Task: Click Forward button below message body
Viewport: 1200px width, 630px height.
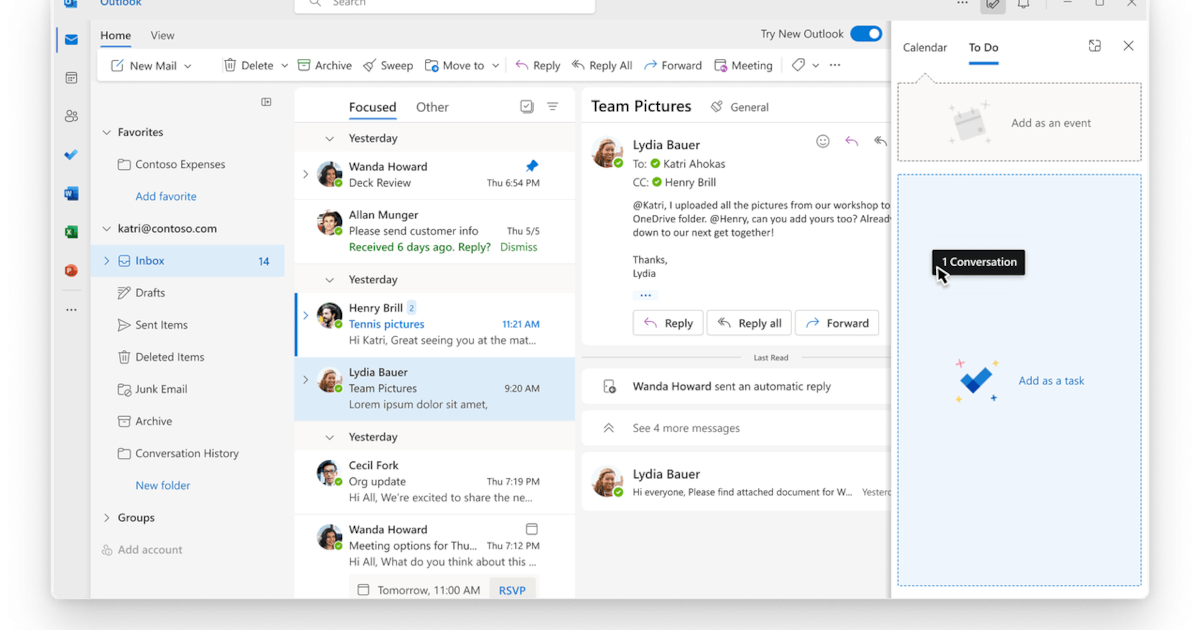Action: 838,323
